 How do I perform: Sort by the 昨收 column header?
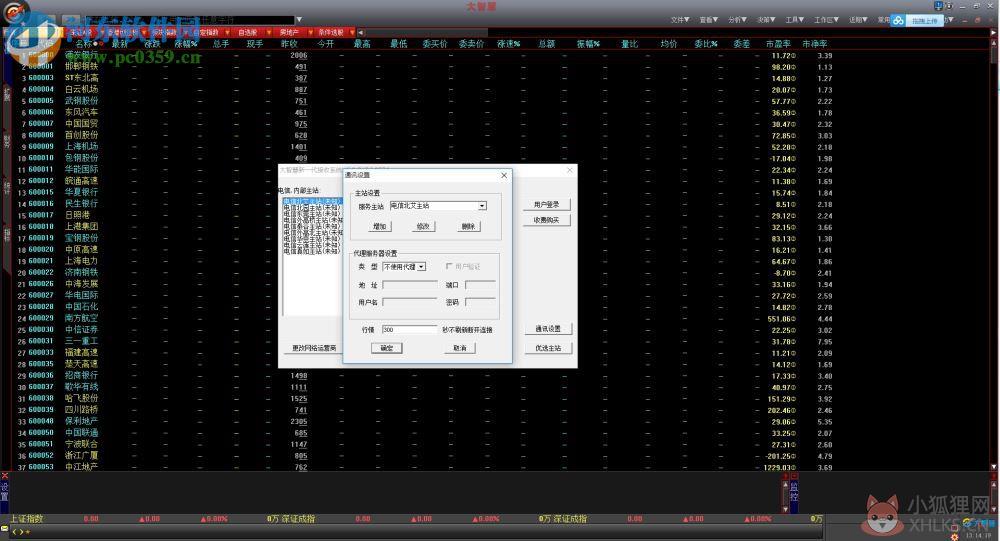click(290, 44)
